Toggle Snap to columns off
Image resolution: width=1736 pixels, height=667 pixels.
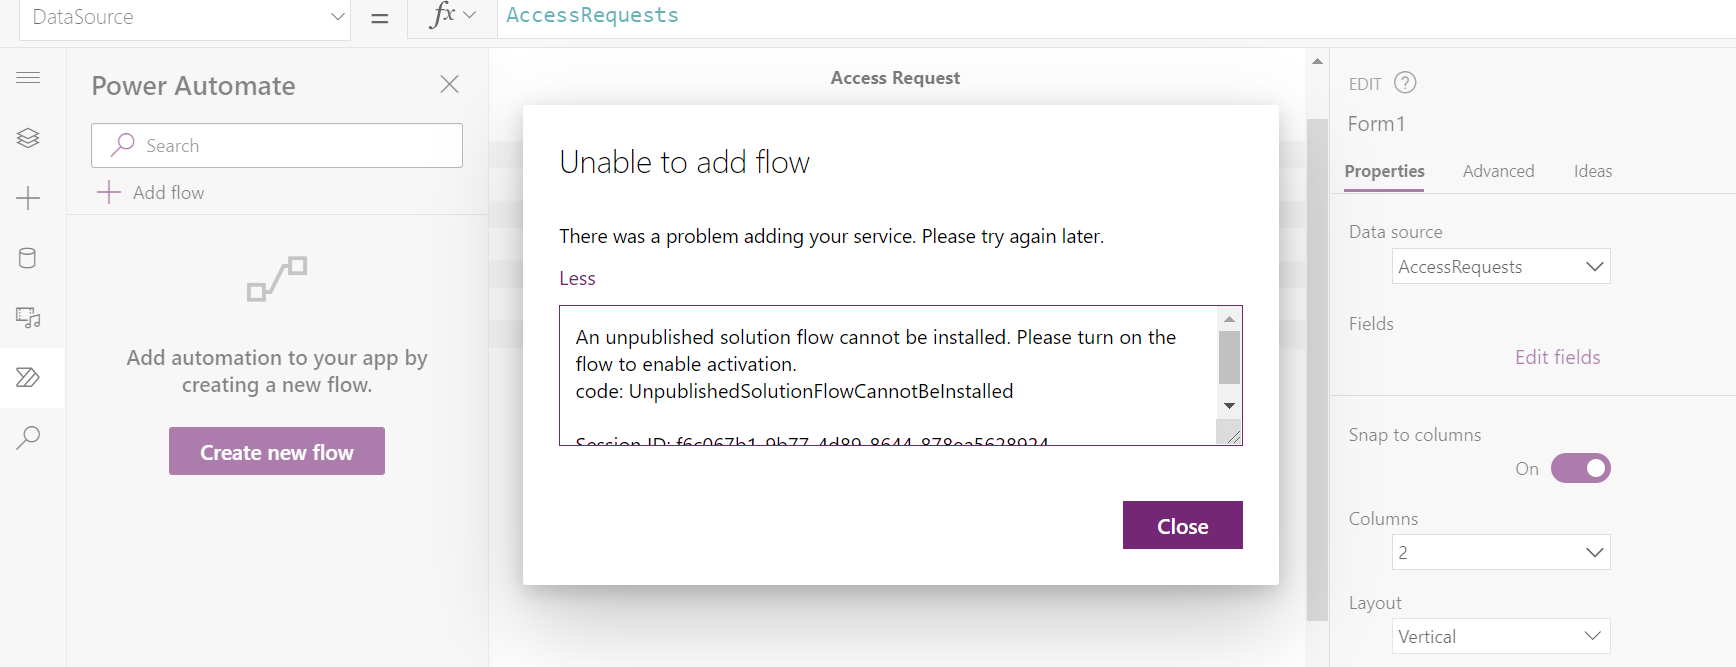click(1580, 468)
